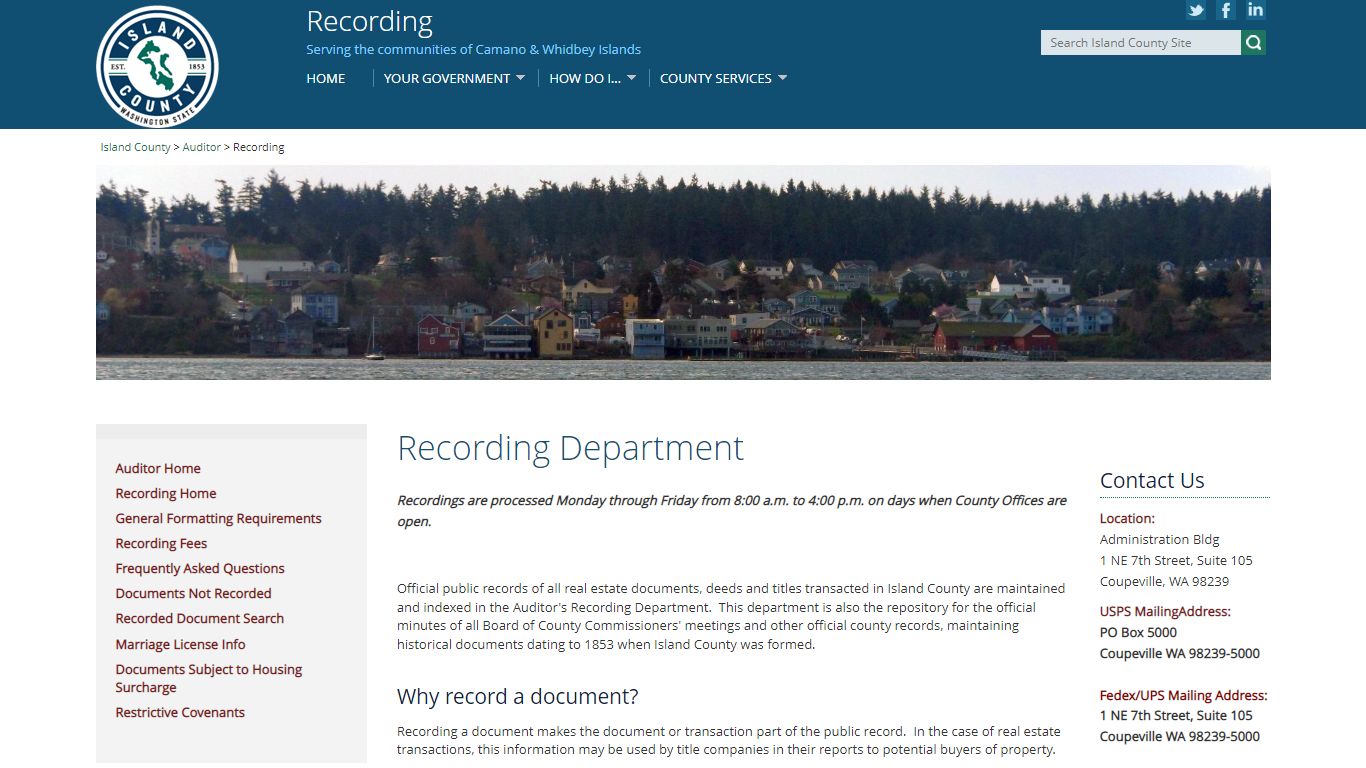Open the Recording Home sidebar link
This screenshot has height=768, width=1366.
166,493
